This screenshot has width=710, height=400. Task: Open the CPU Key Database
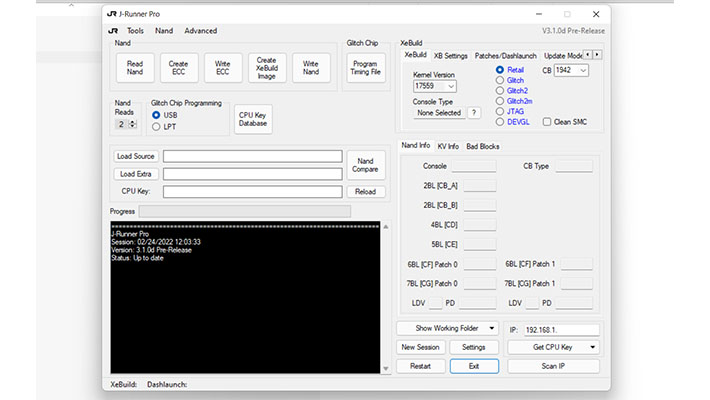click(253, 119)
